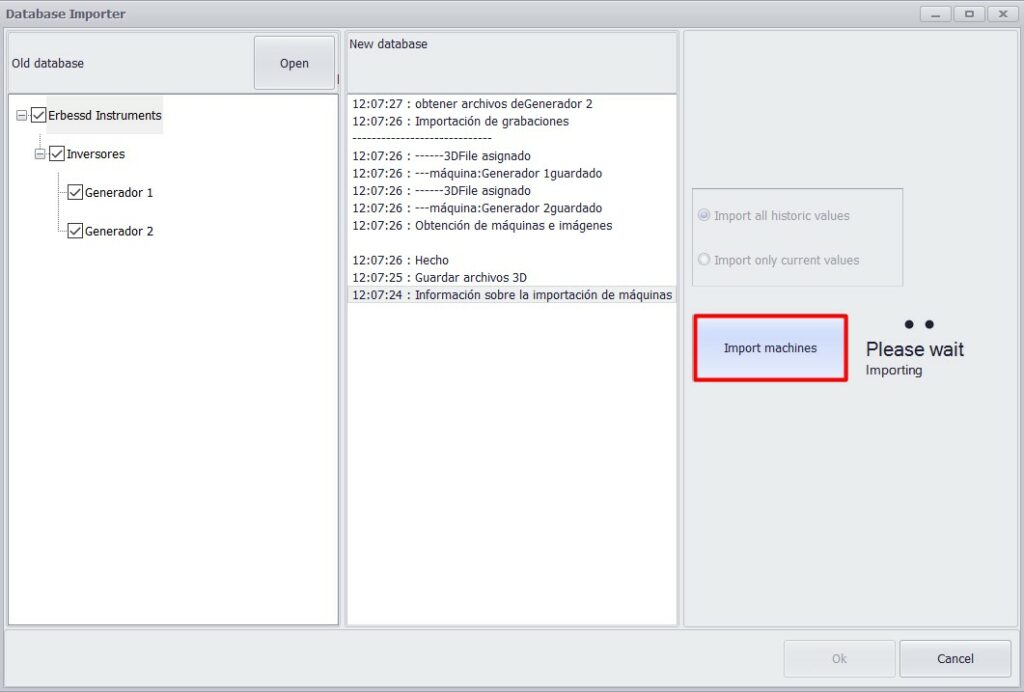The width and height of the screenshot is (1024, 692).
Task: Toggle the Generador 2 checkbox
Action: (x=75, y=231)
